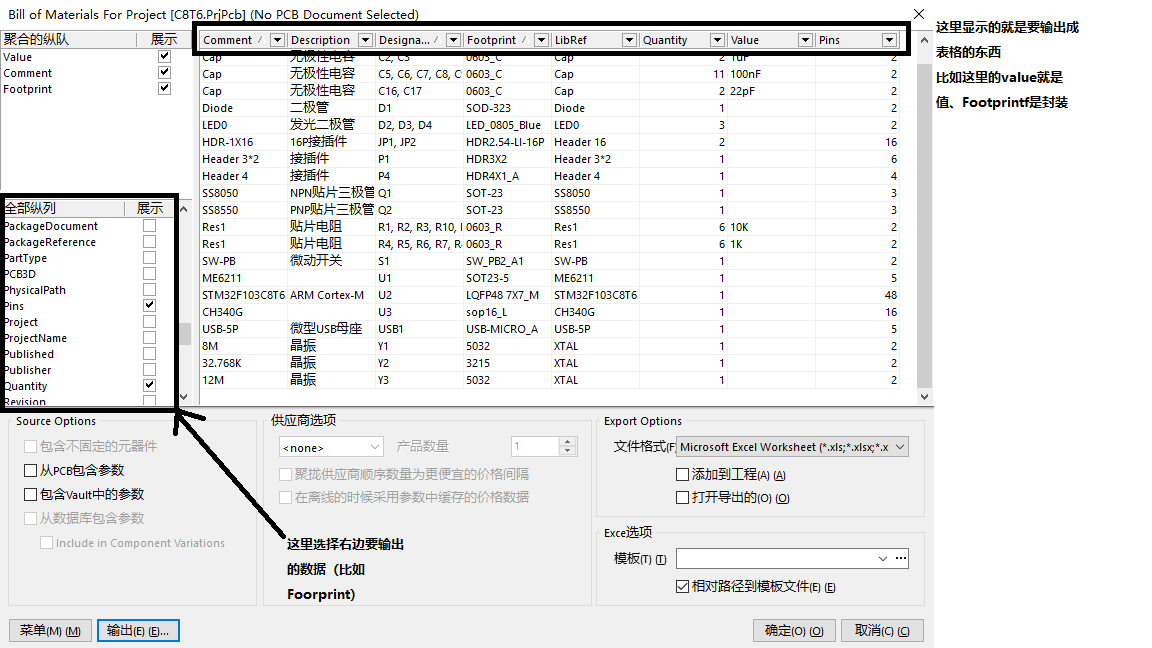Check the 从PCB包含参数 option
This screenshot has width=1152, height=648.
click(x=31, y=470)
